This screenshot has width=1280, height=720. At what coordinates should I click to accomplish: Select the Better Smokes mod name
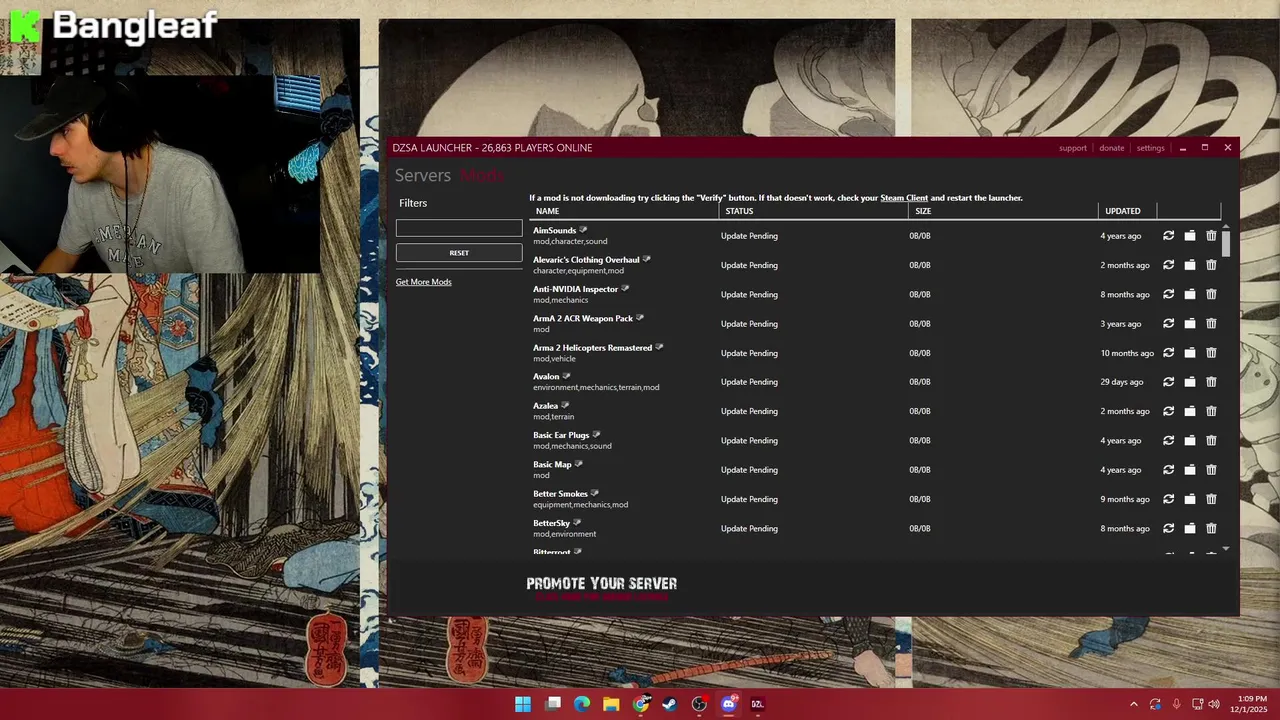point(560,494)
